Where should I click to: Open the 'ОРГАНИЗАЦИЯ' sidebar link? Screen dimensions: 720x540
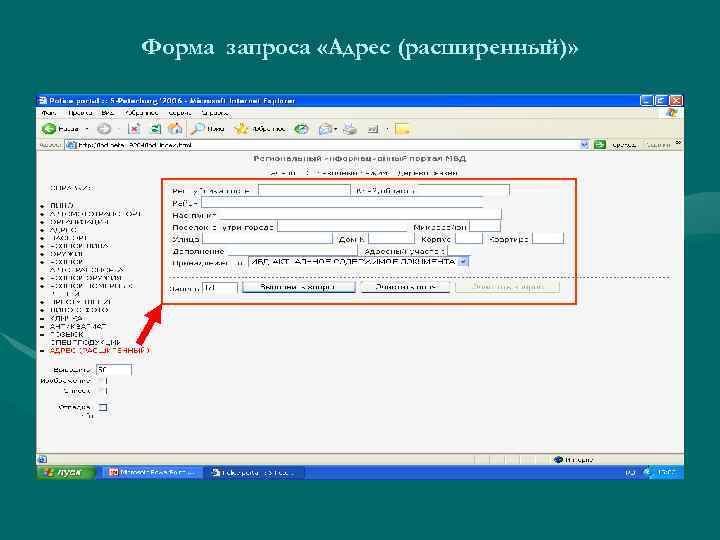79,222
